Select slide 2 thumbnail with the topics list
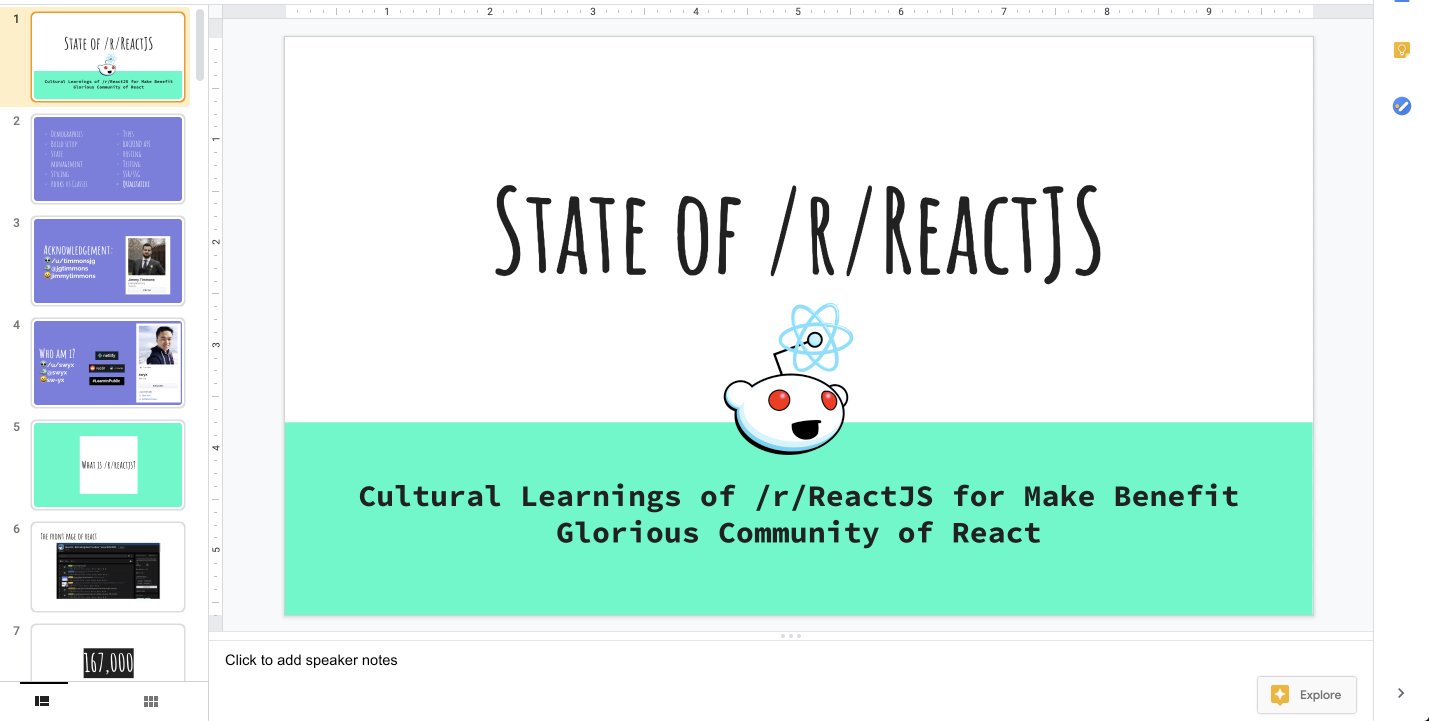Viewport: 1429px width, 721px height. pyautogui.click(x=108, y=159)
